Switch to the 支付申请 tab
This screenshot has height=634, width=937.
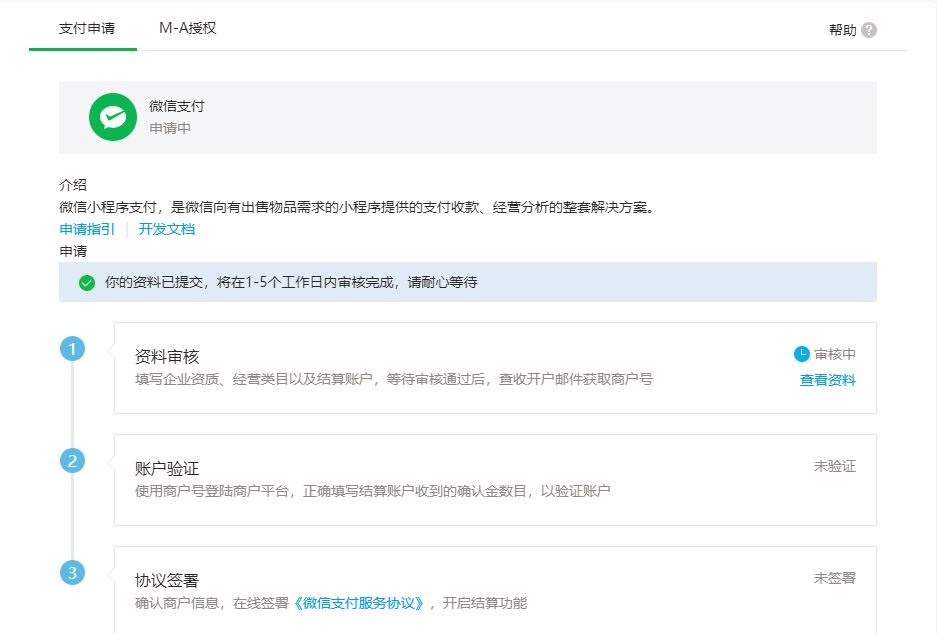[x=87, y=28]
